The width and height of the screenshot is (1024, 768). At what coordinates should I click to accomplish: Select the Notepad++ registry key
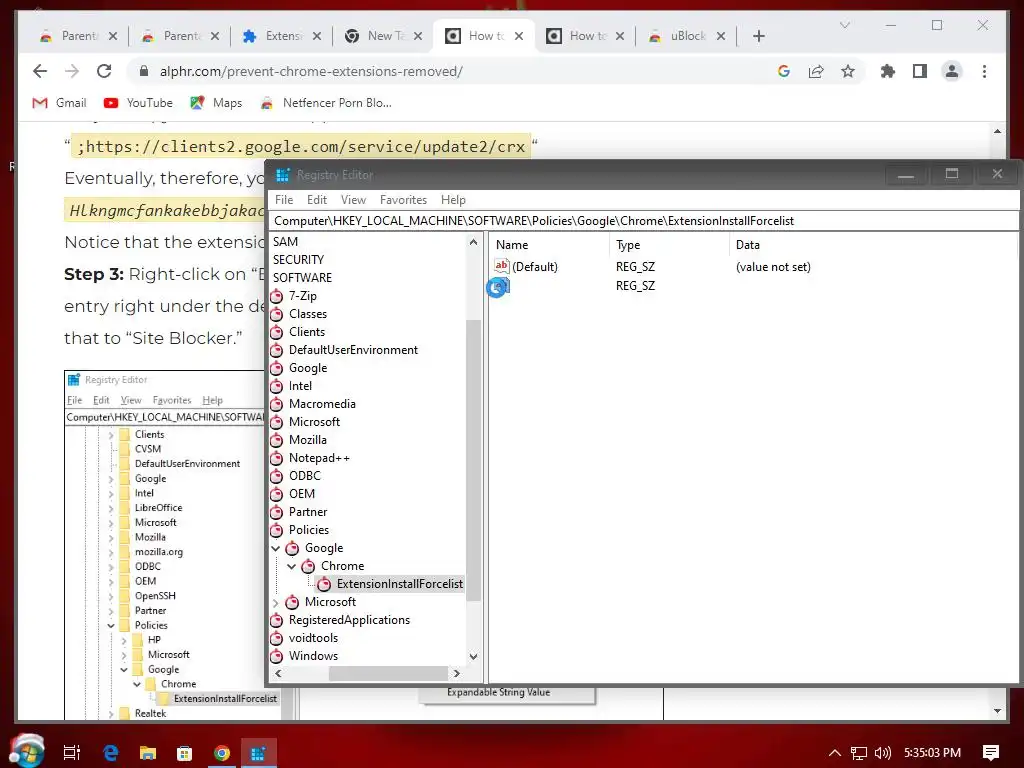coord(319,458)
